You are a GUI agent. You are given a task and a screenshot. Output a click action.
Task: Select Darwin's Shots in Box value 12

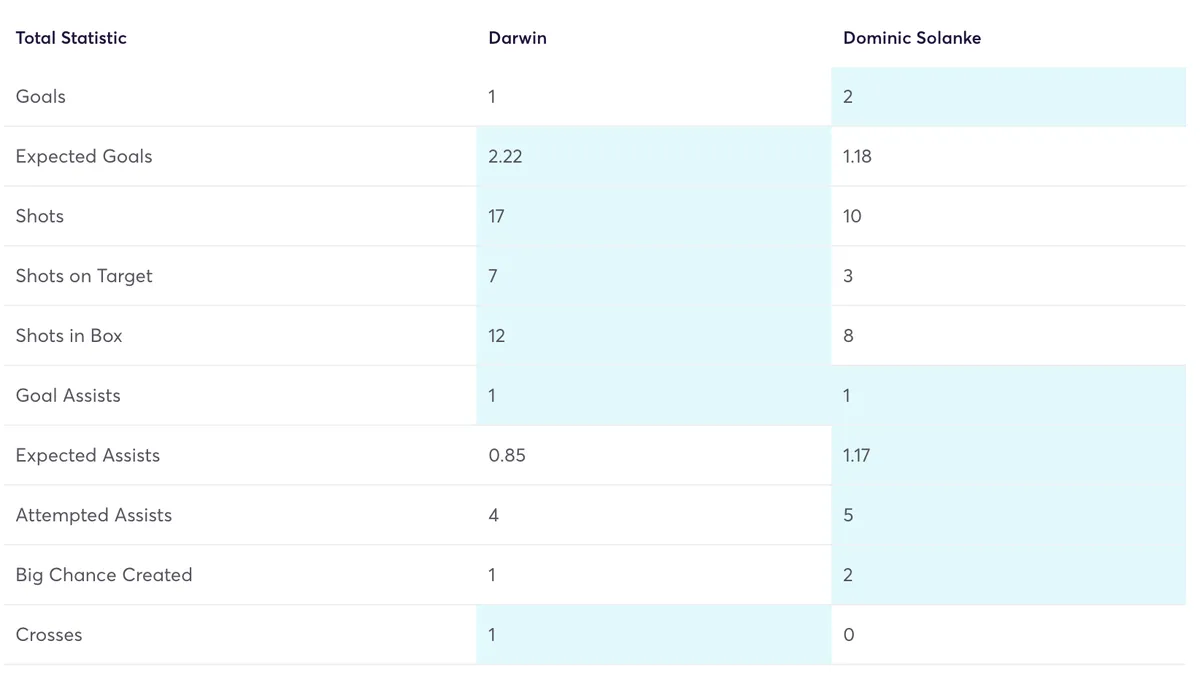497,336
